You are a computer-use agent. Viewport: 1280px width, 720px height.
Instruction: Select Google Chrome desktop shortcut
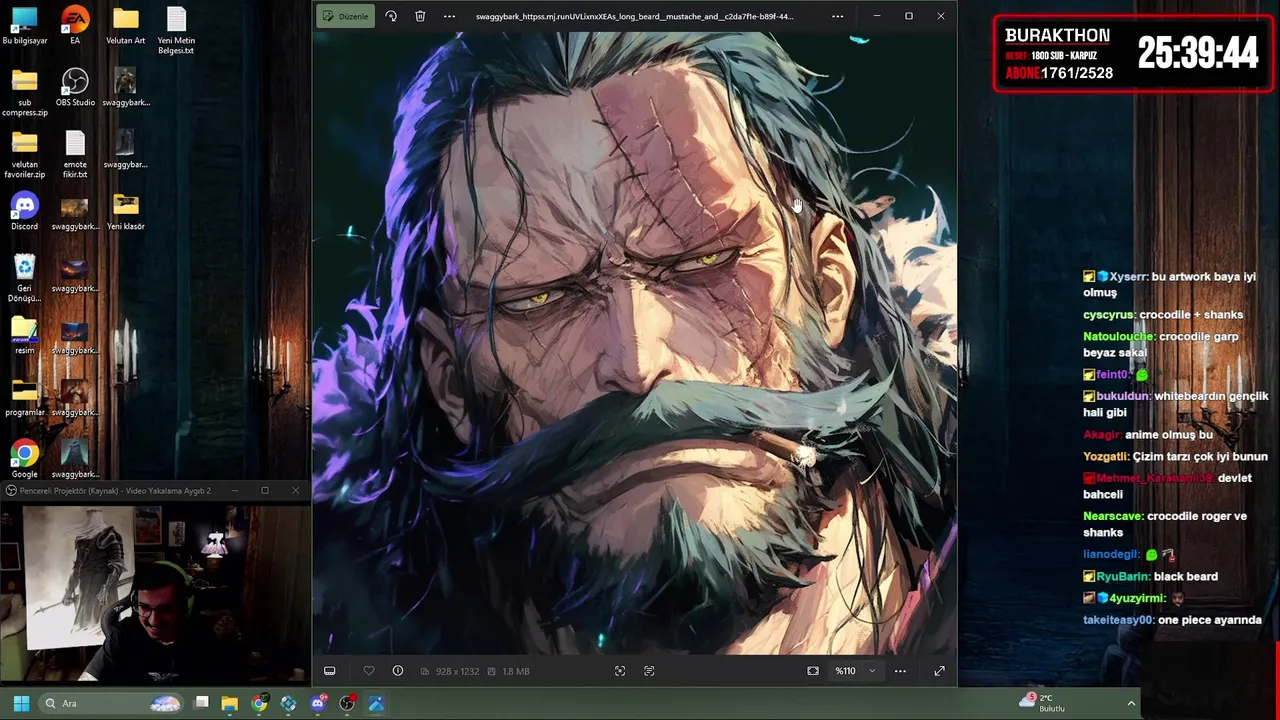coord(25,460)
